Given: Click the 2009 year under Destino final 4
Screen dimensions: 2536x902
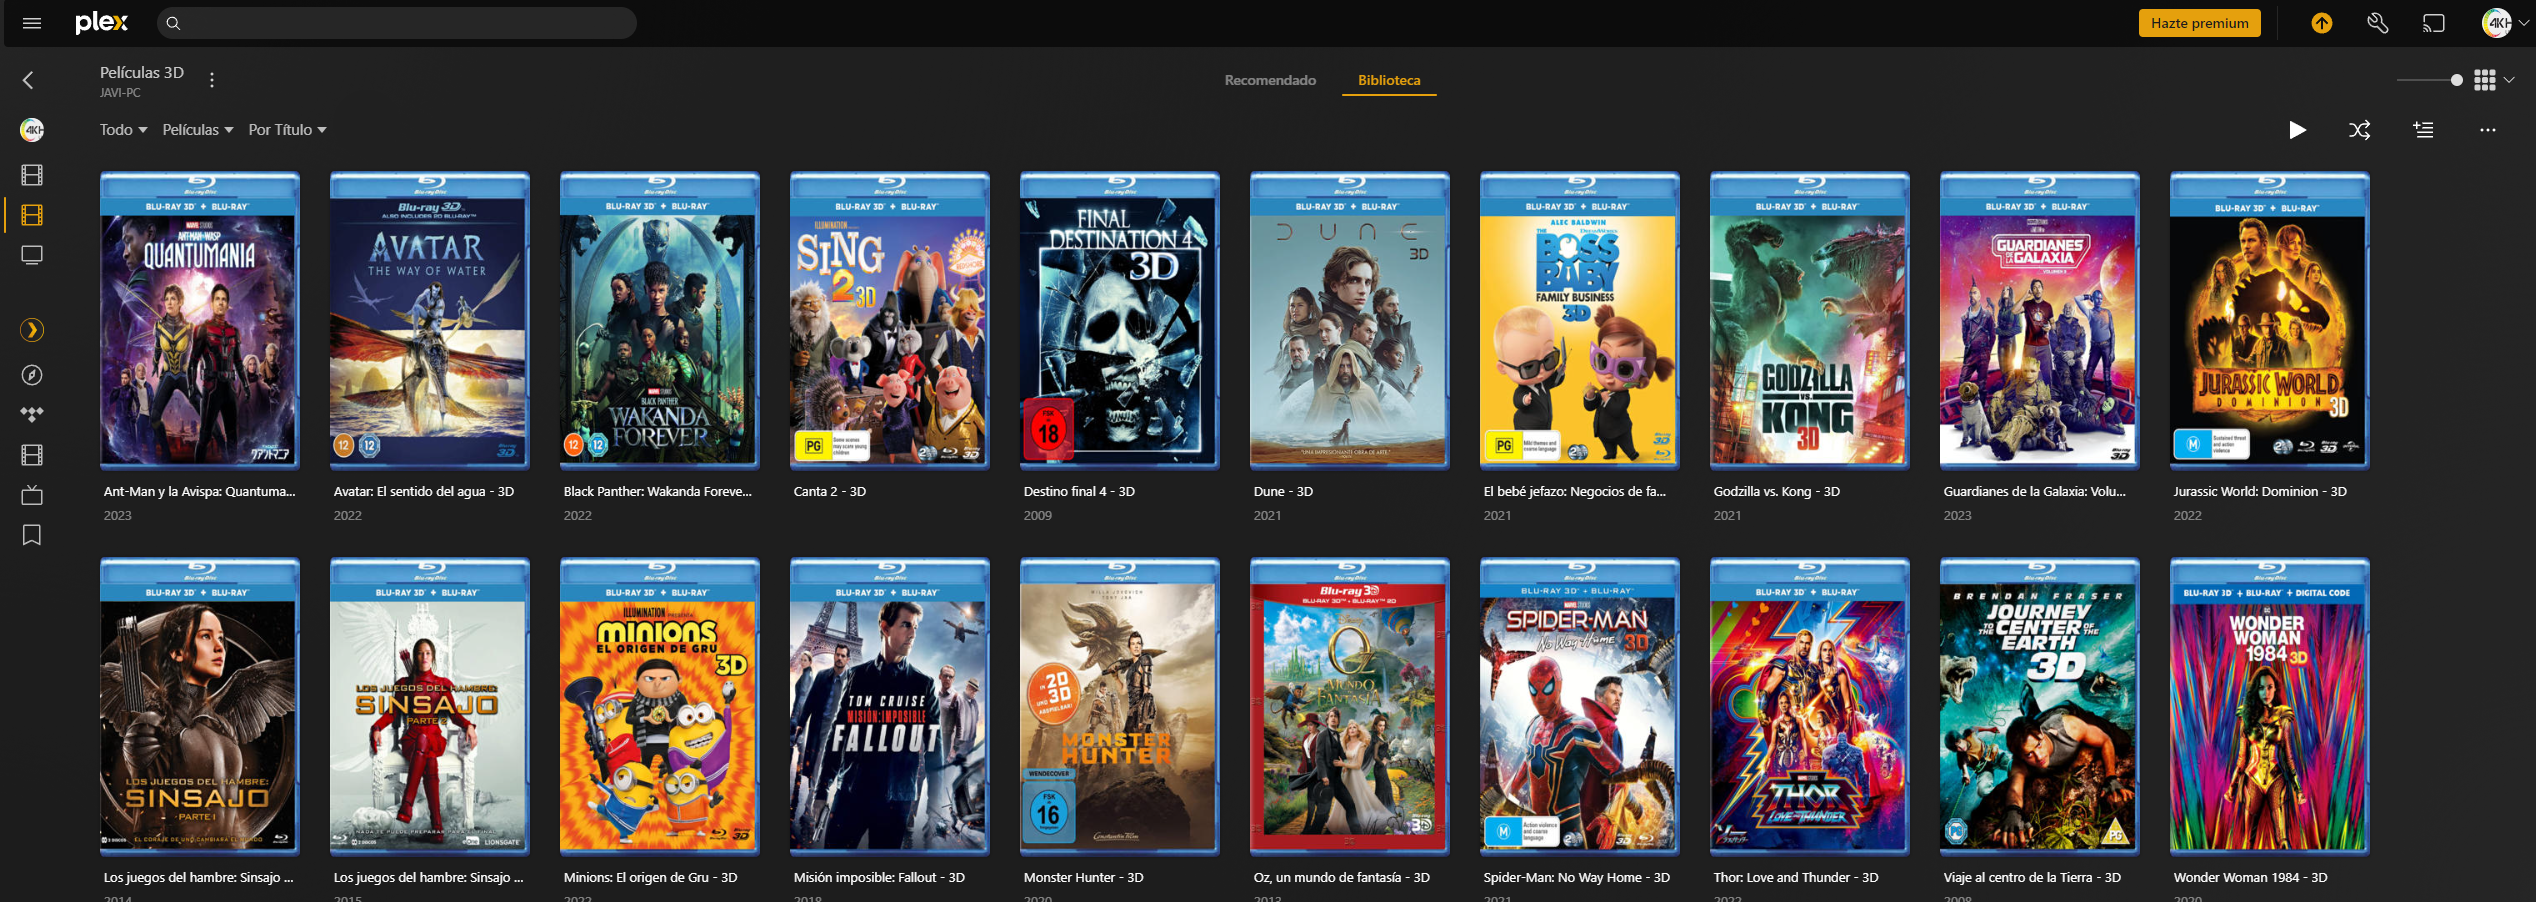Looking at the screenshot, I should click(1037, 516).
